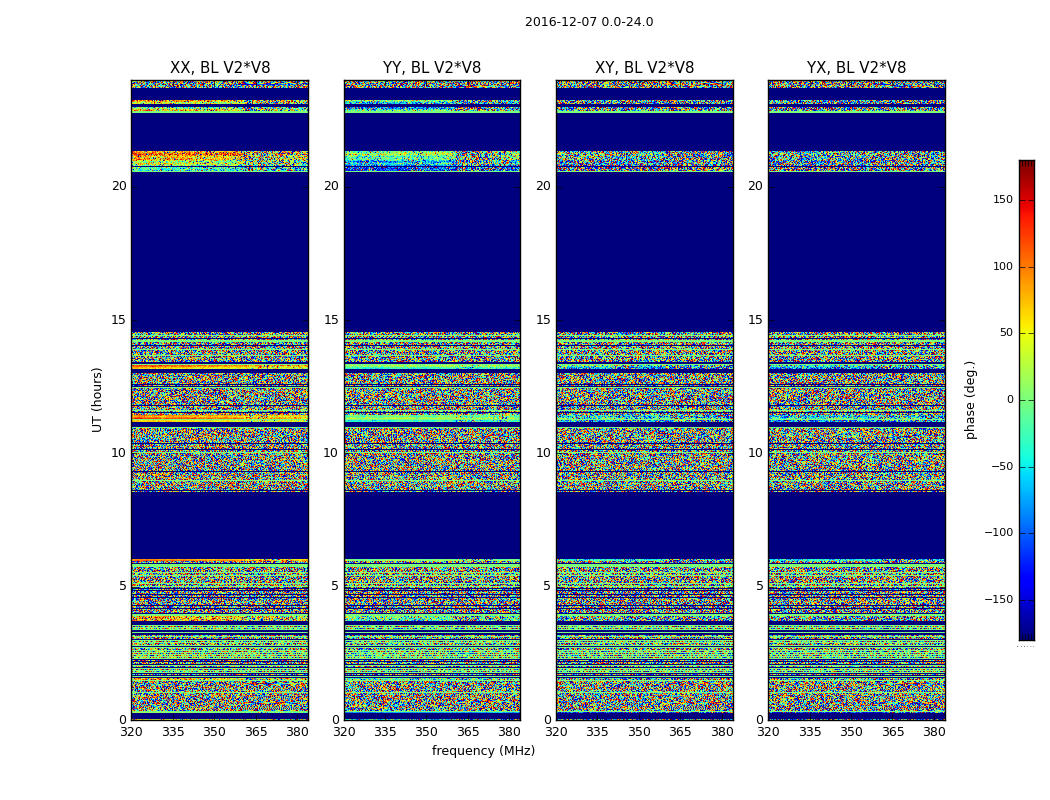Select the phase (deg.) colorbar label
This screenshot has width=1050, height=800.
click(x=970, y=399)
